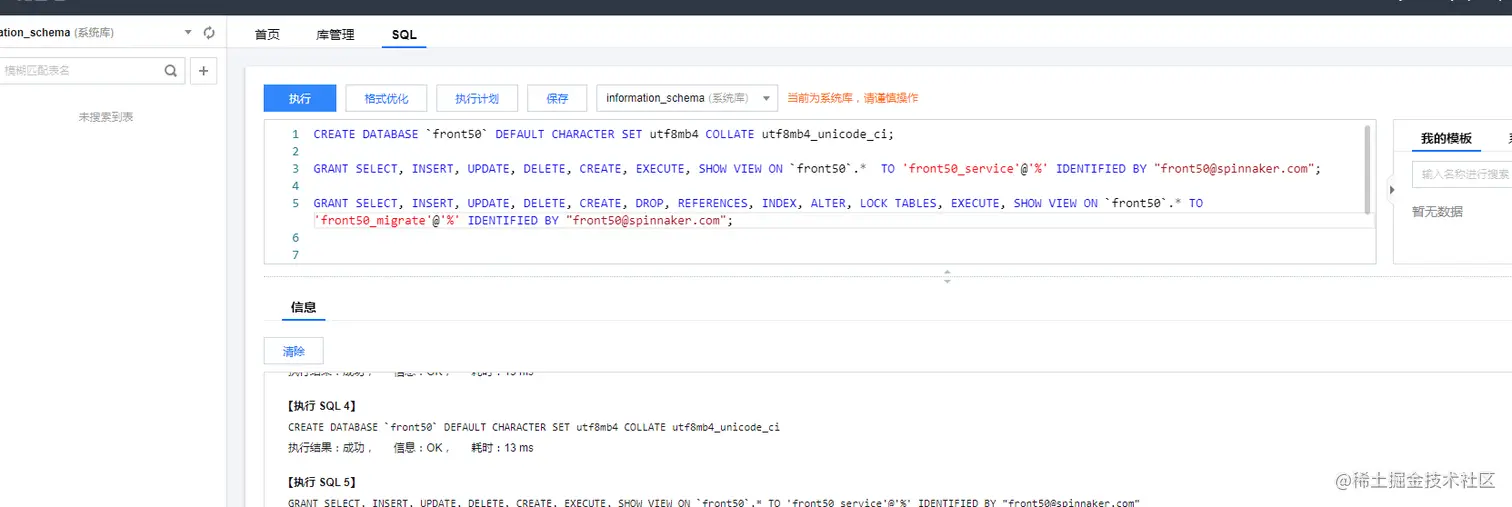Run the SQL with 执行 button
This screenshot has height=507, width=1512.
300,98
